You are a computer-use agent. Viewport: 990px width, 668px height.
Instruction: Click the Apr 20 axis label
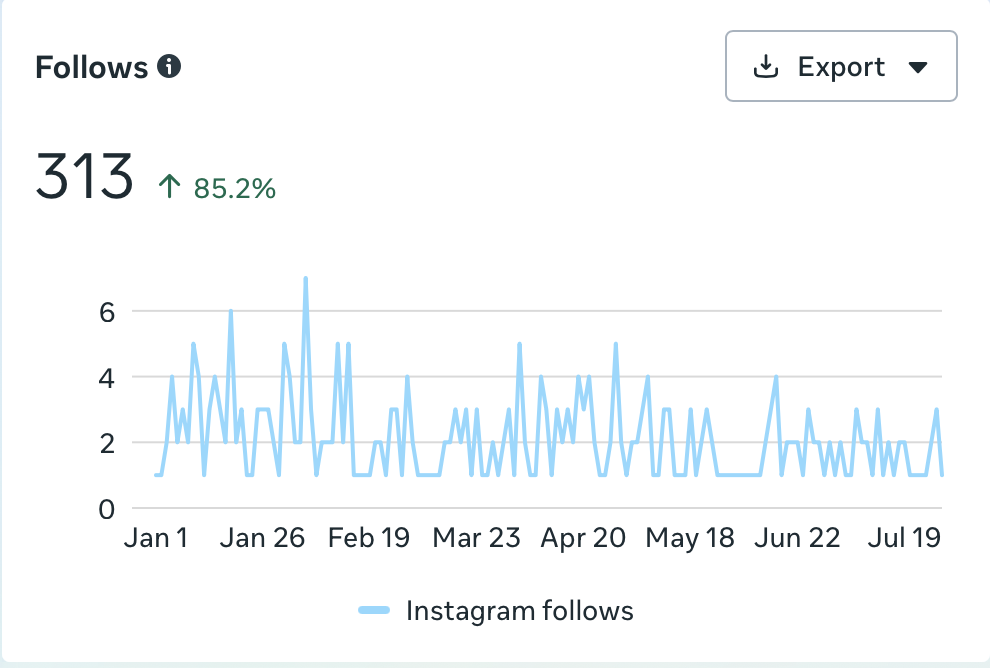(583, 538)
